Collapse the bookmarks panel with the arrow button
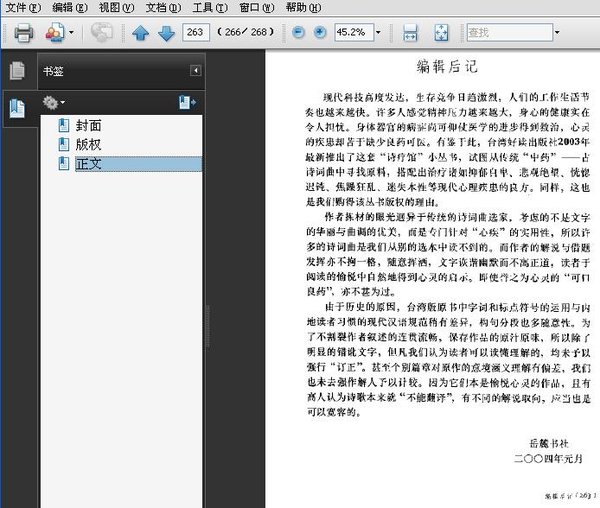This screenshot has width=600, height=508. (196, 70)
